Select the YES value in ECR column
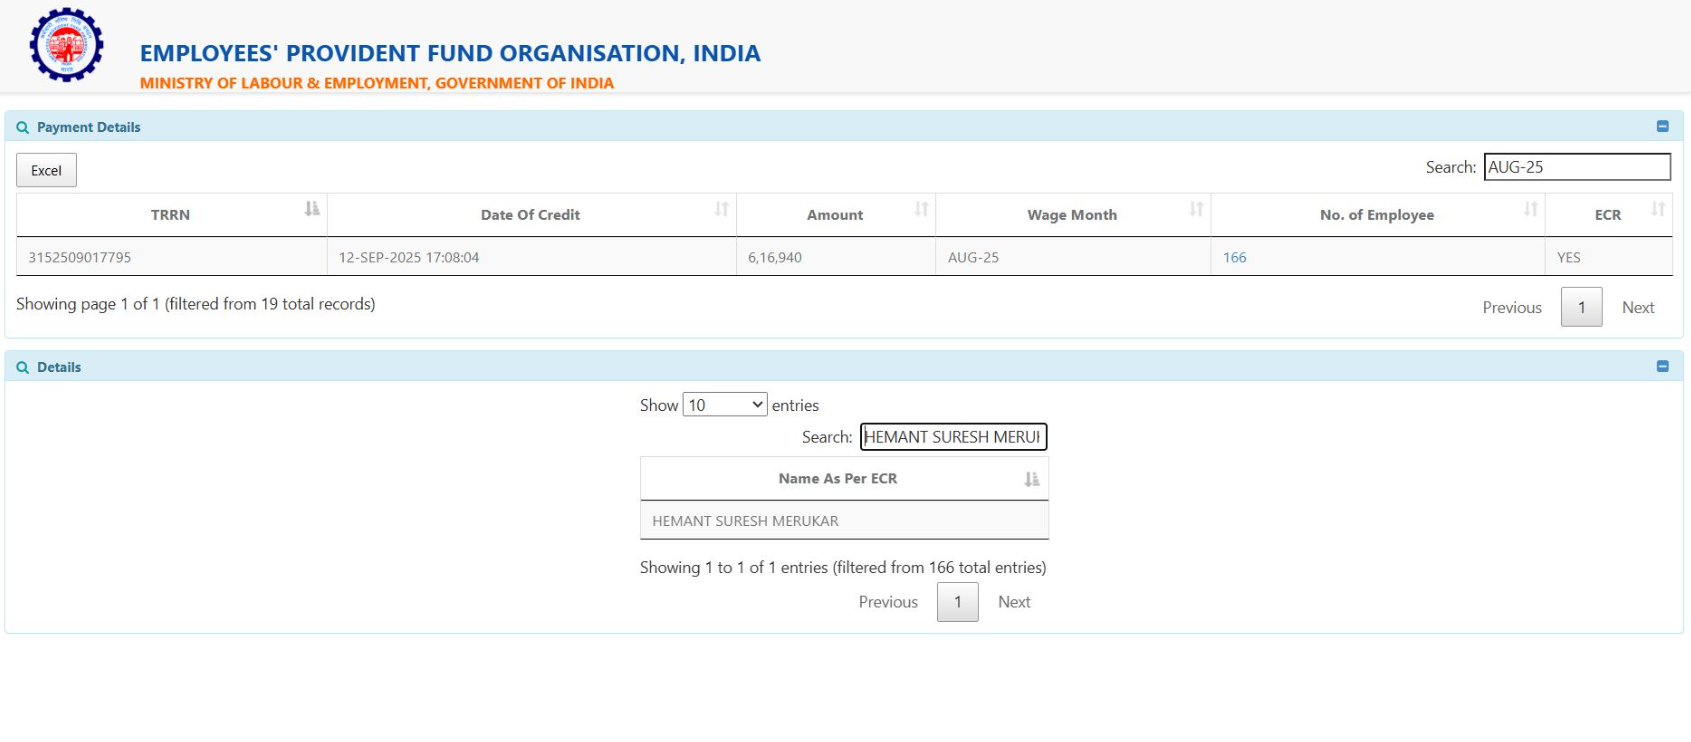 (x=1569, y=257)
